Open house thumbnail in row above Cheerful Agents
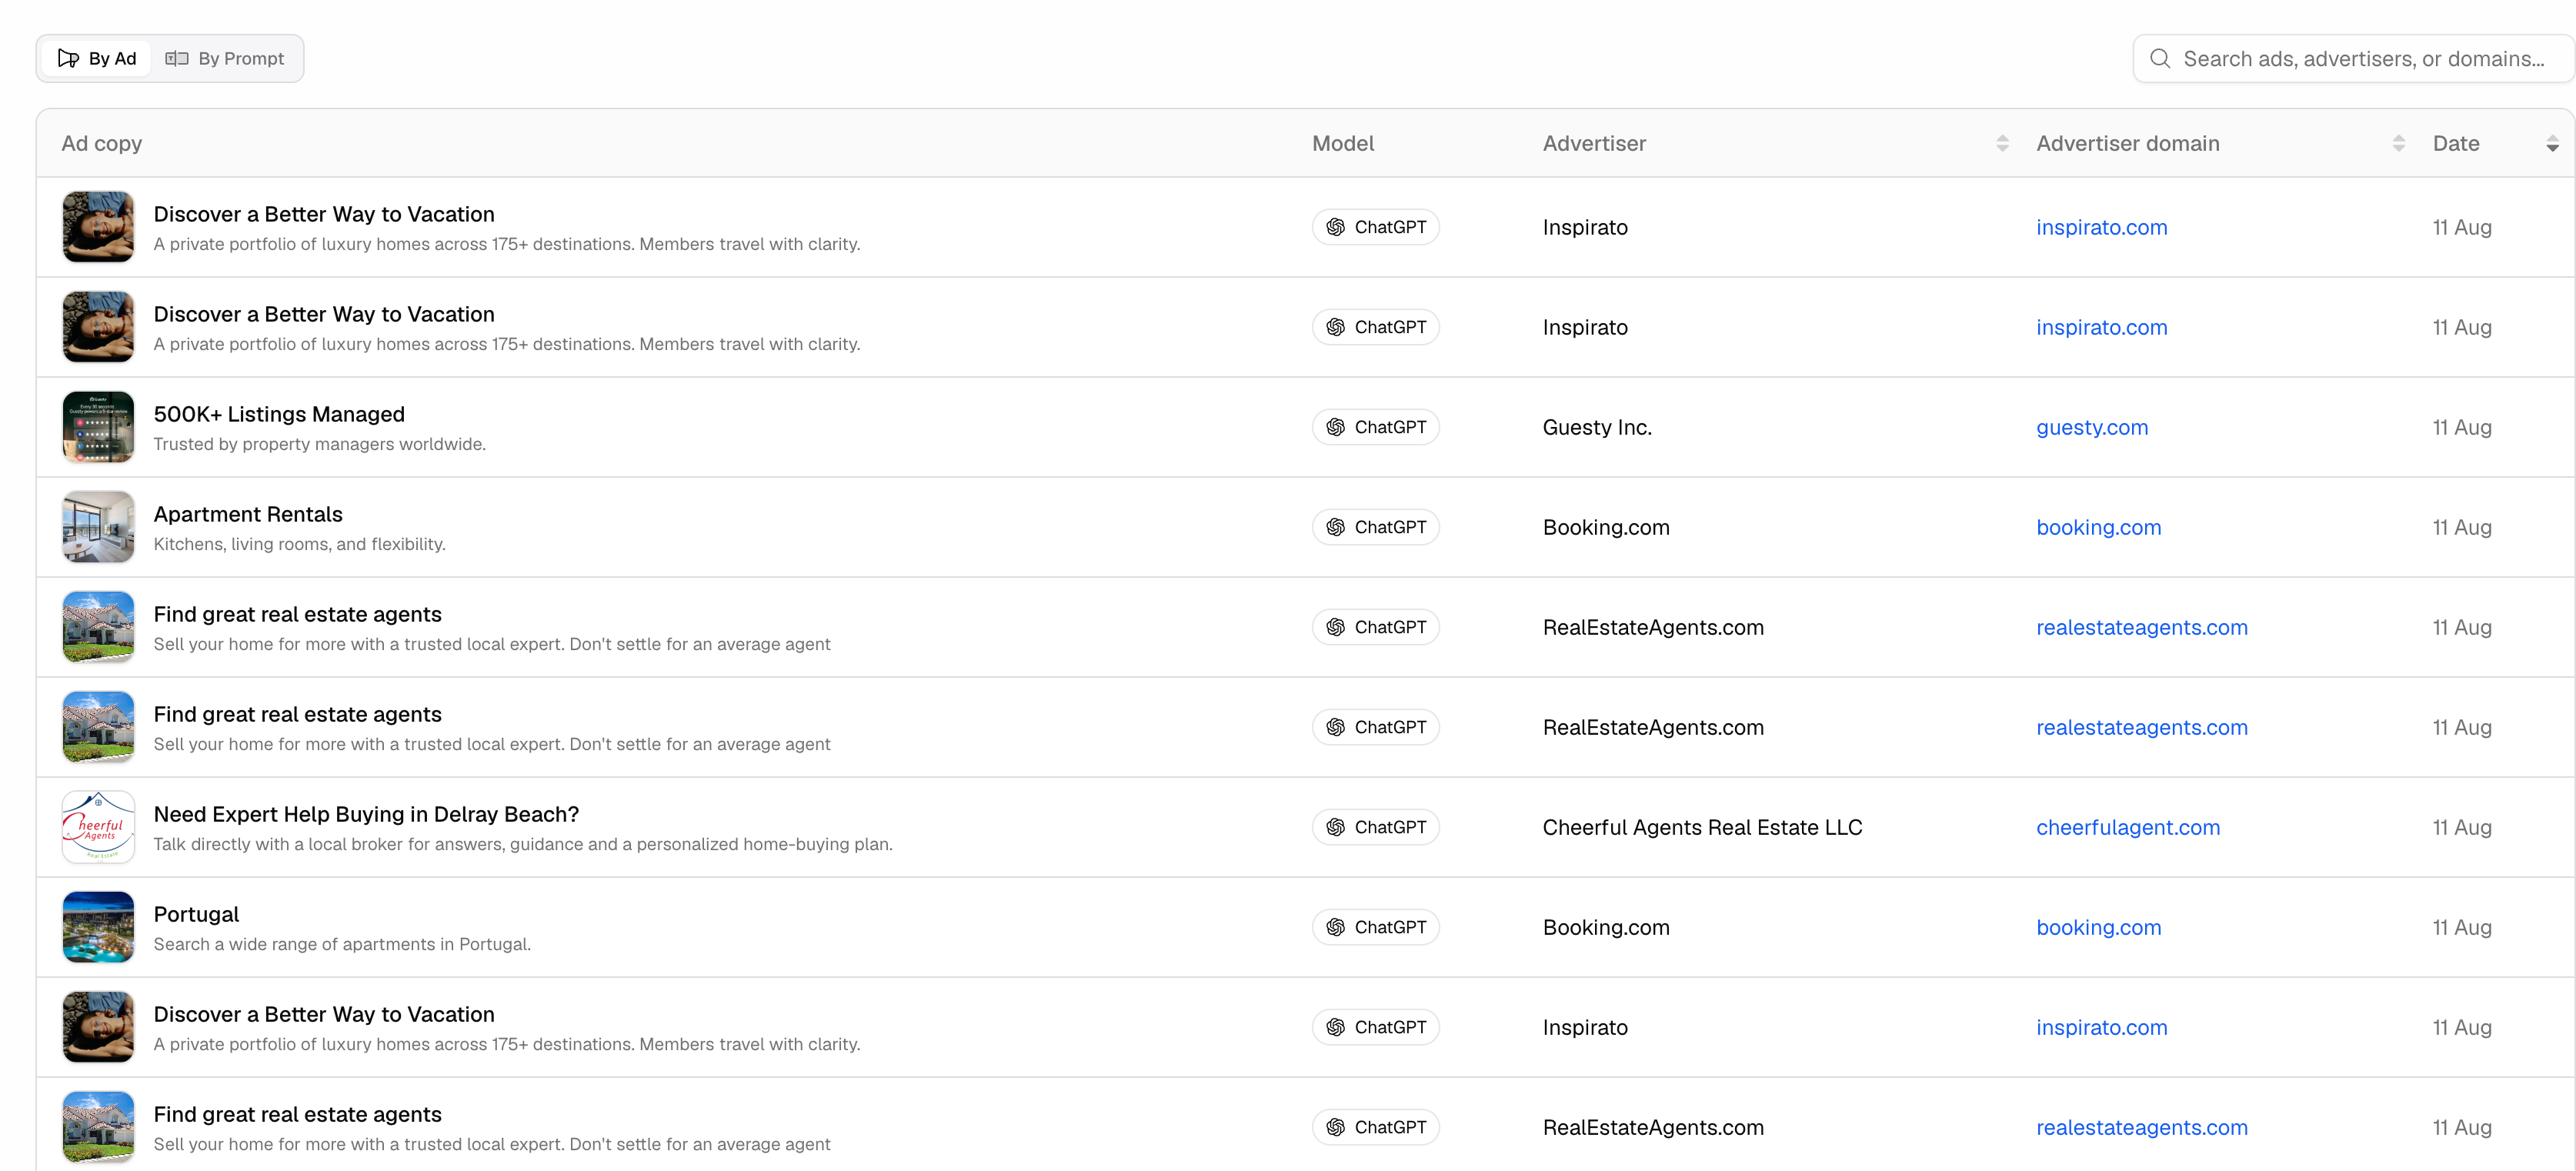This screenshot has height=1171, width=2576. coord(98,727)
